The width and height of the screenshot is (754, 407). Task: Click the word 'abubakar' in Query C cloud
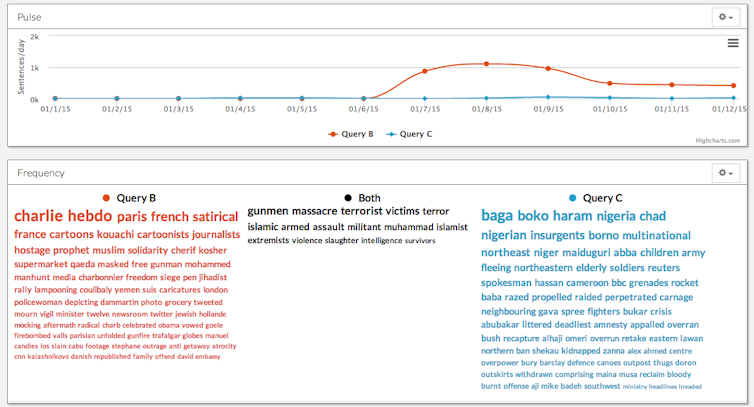pos(500,325)
